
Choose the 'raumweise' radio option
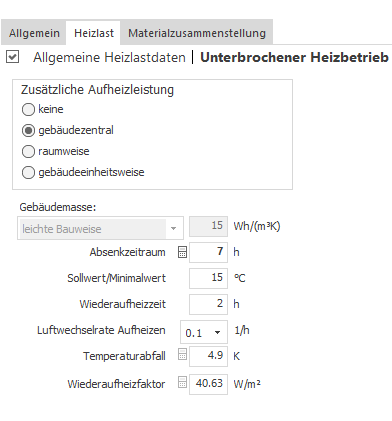(28, 151)
